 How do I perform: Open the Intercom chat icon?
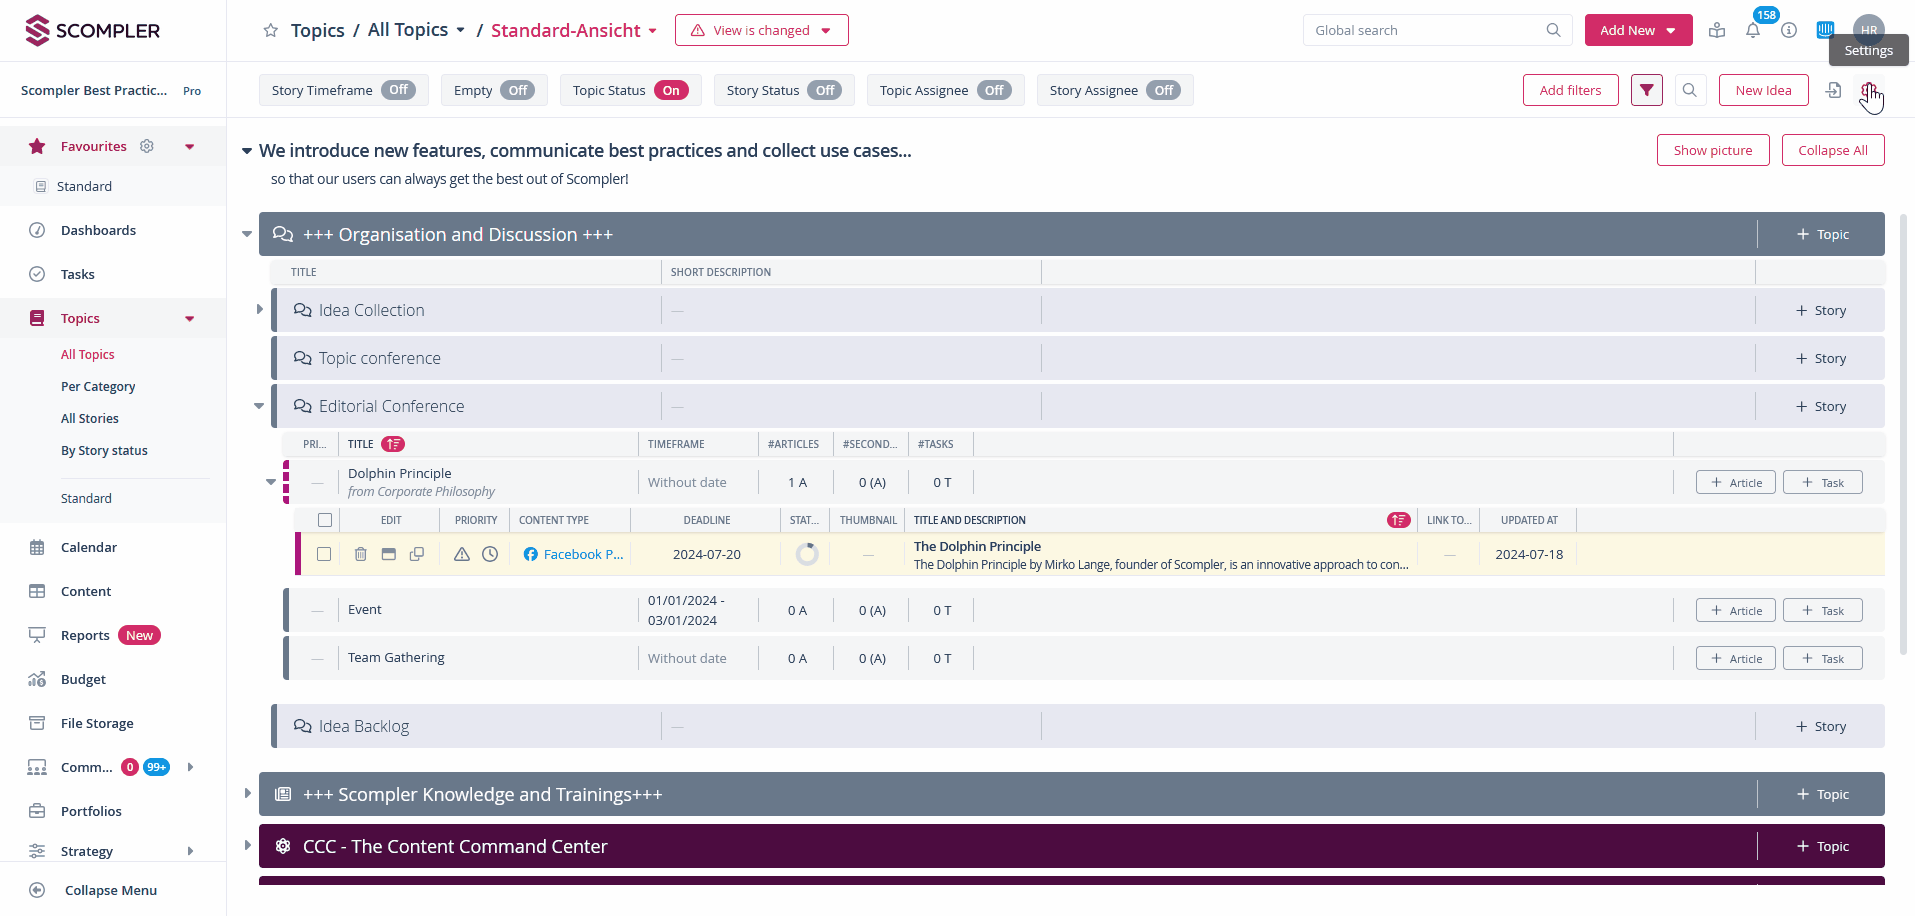(x=1825, y=30)
